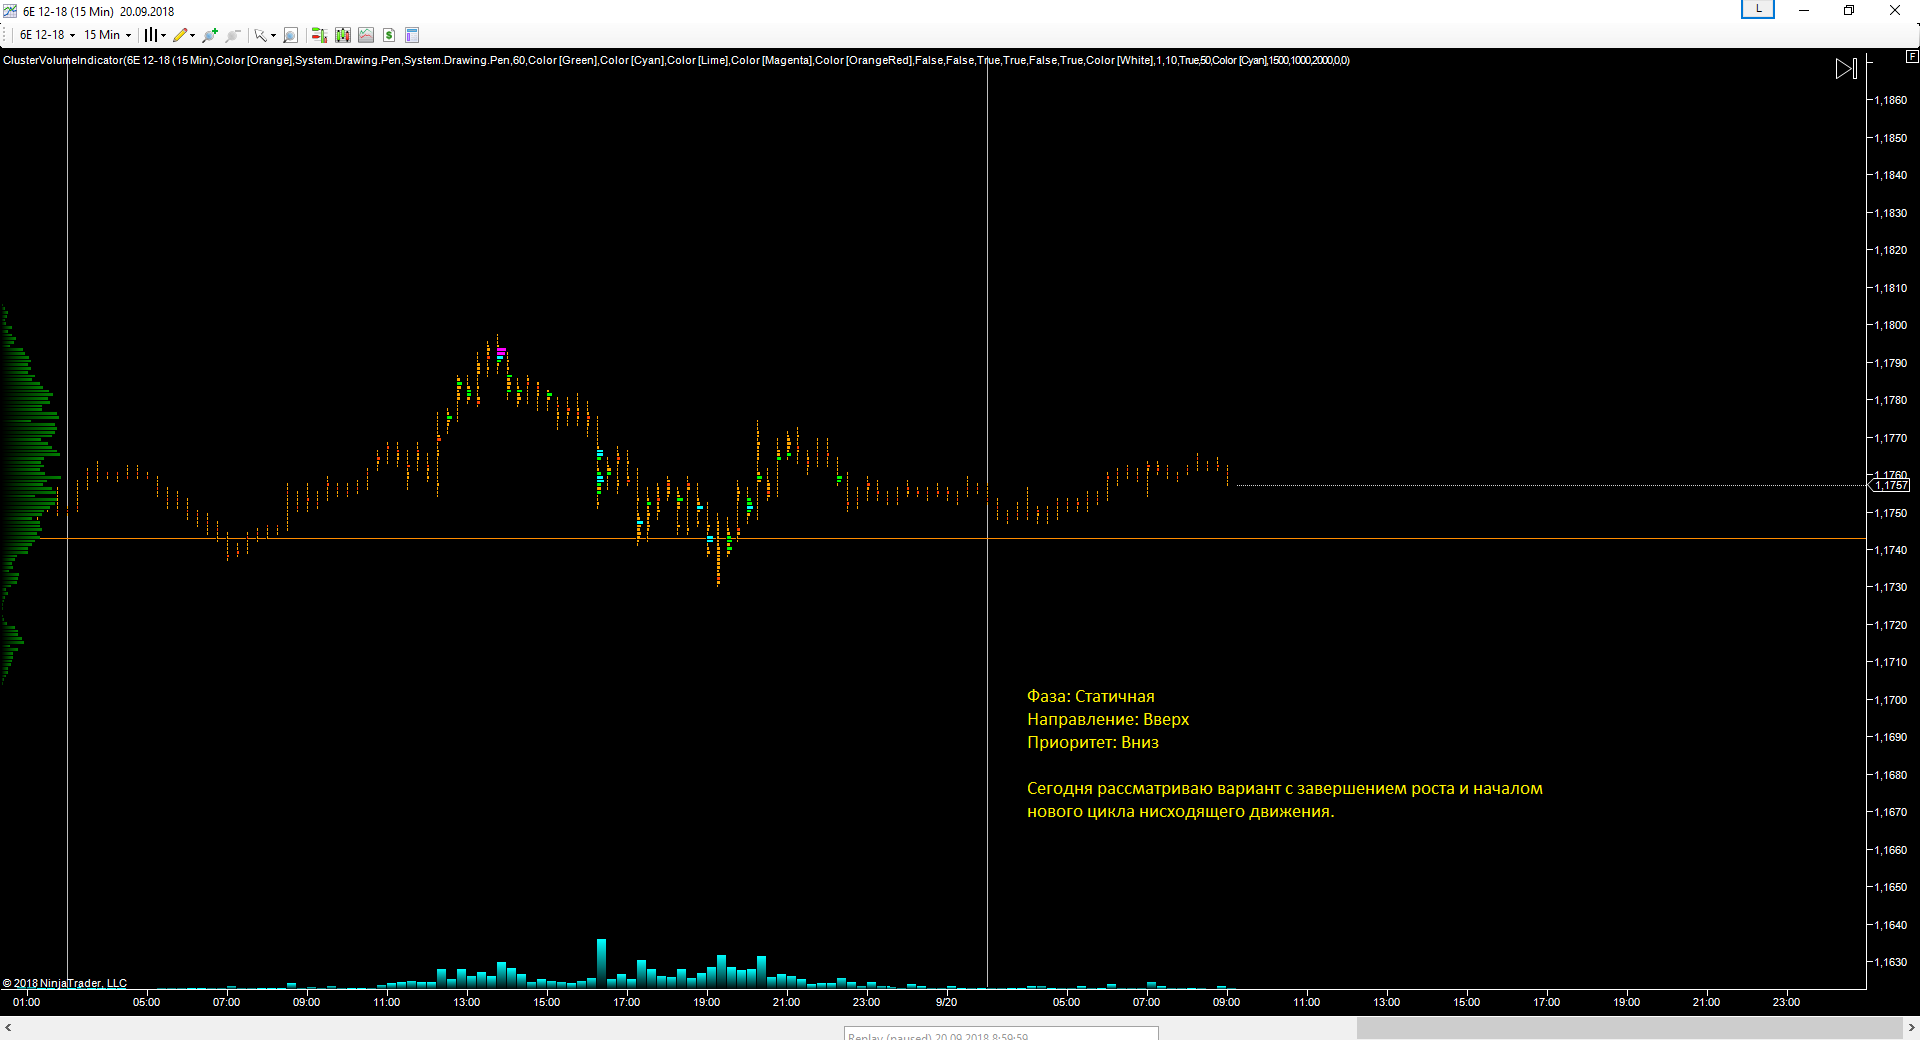The image size is (1920, 1040).
Task: Open the 15 Min interval dropdown
Action: (x=107, y=35)
